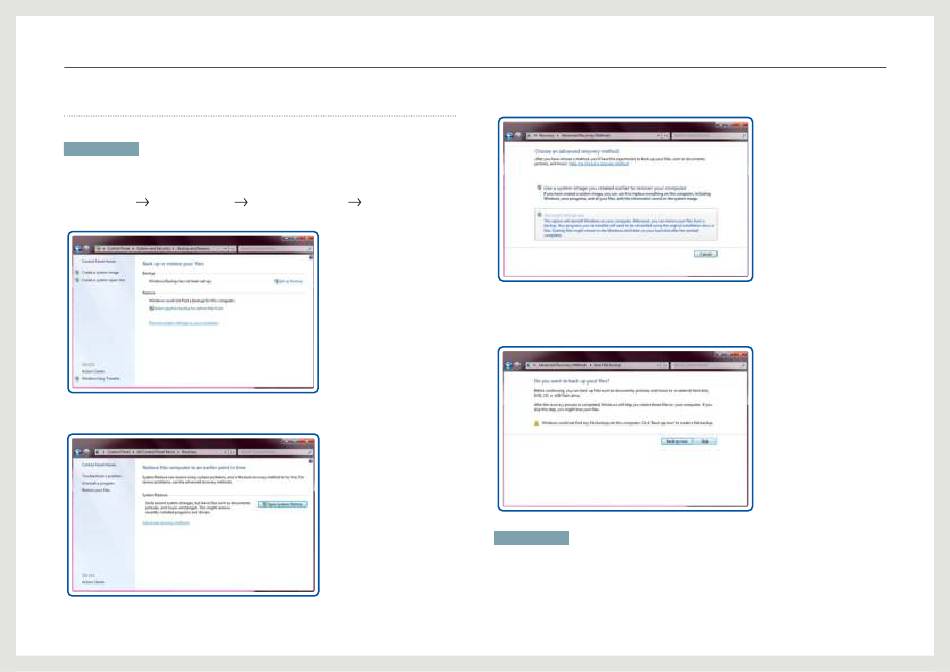
Task: Open Action Center in Recovery window
Action: tap(93, 582)
